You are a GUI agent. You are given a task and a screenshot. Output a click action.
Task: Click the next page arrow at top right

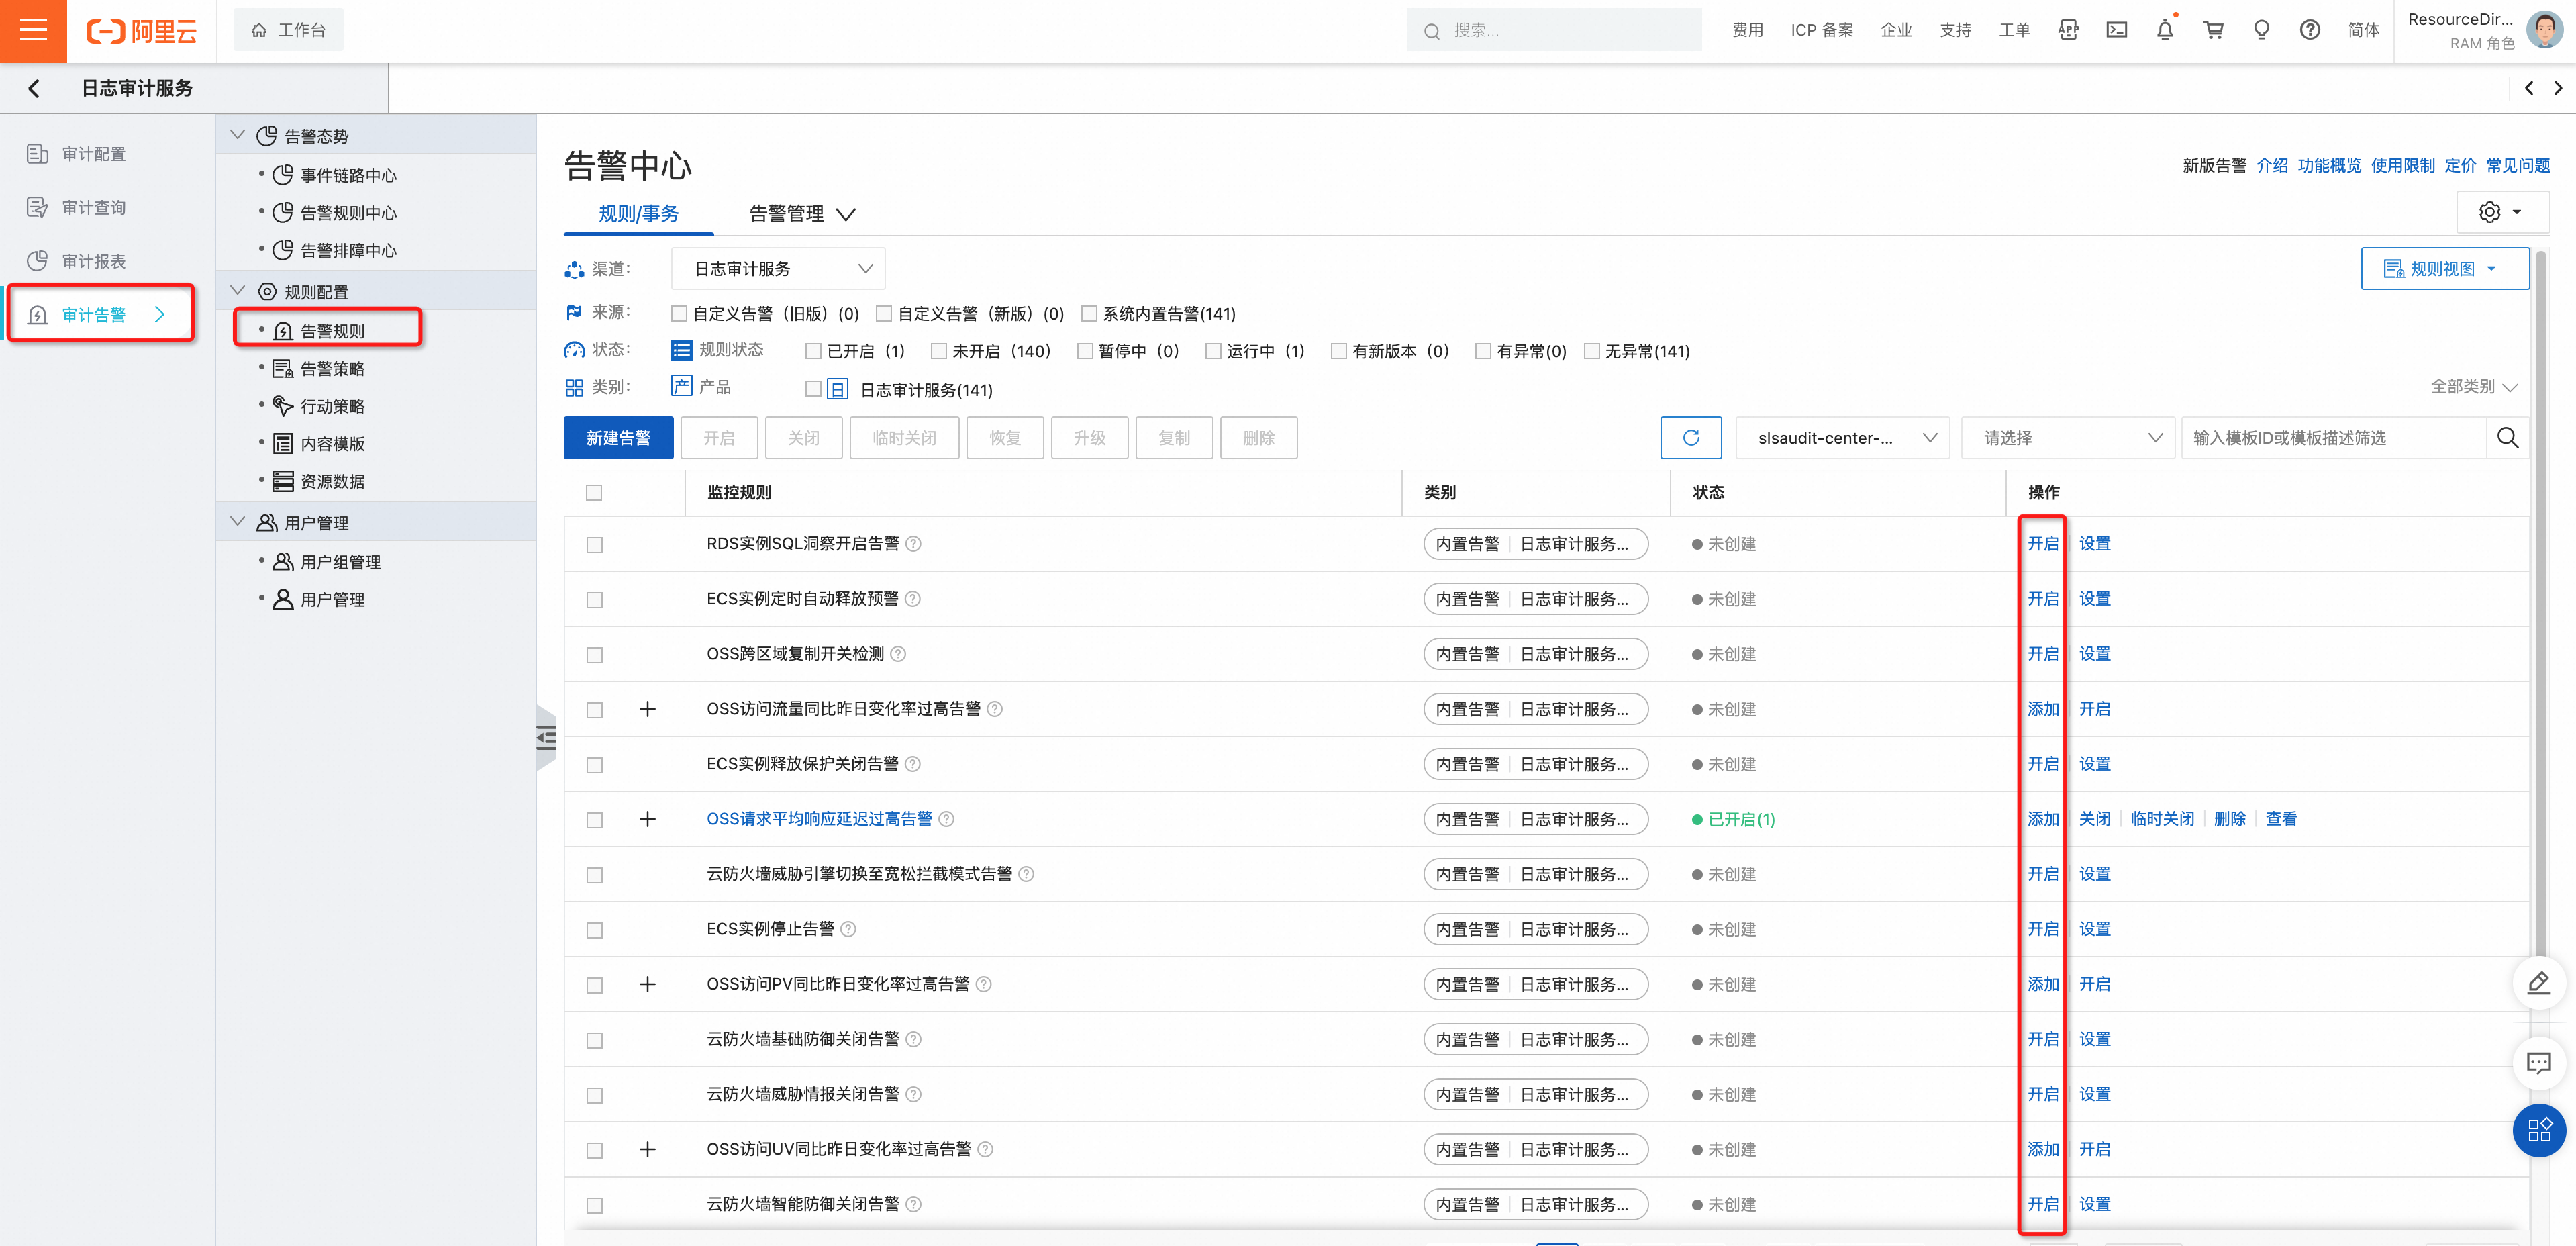(x=2558, y=88)
